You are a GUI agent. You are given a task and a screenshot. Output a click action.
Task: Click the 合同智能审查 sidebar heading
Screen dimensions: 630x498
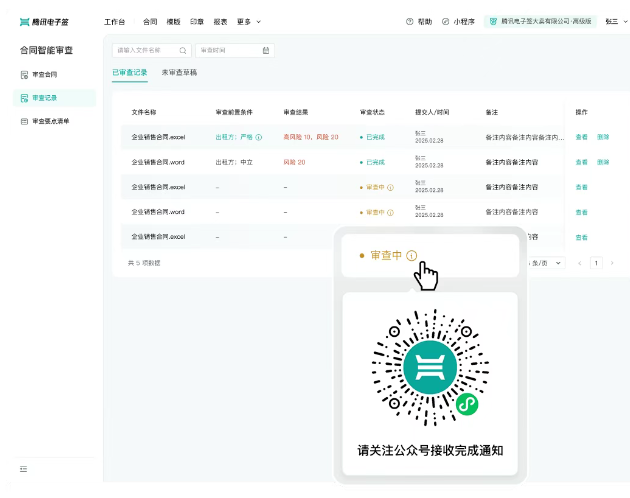pyautogui.click(x=47, y=50)
